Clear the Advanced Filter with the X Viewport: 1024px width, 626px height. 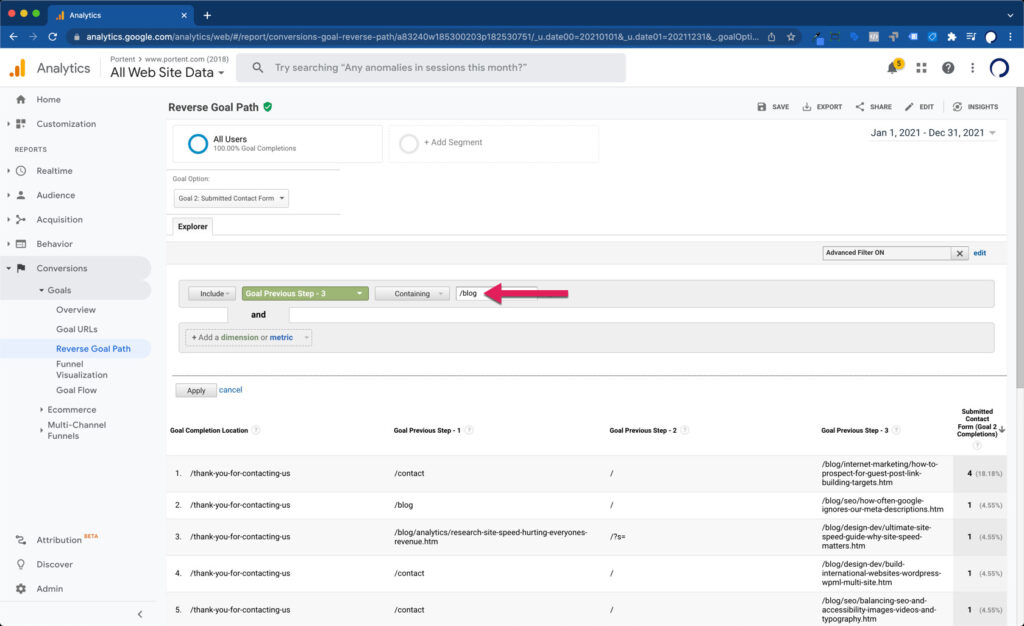[959, 253]
